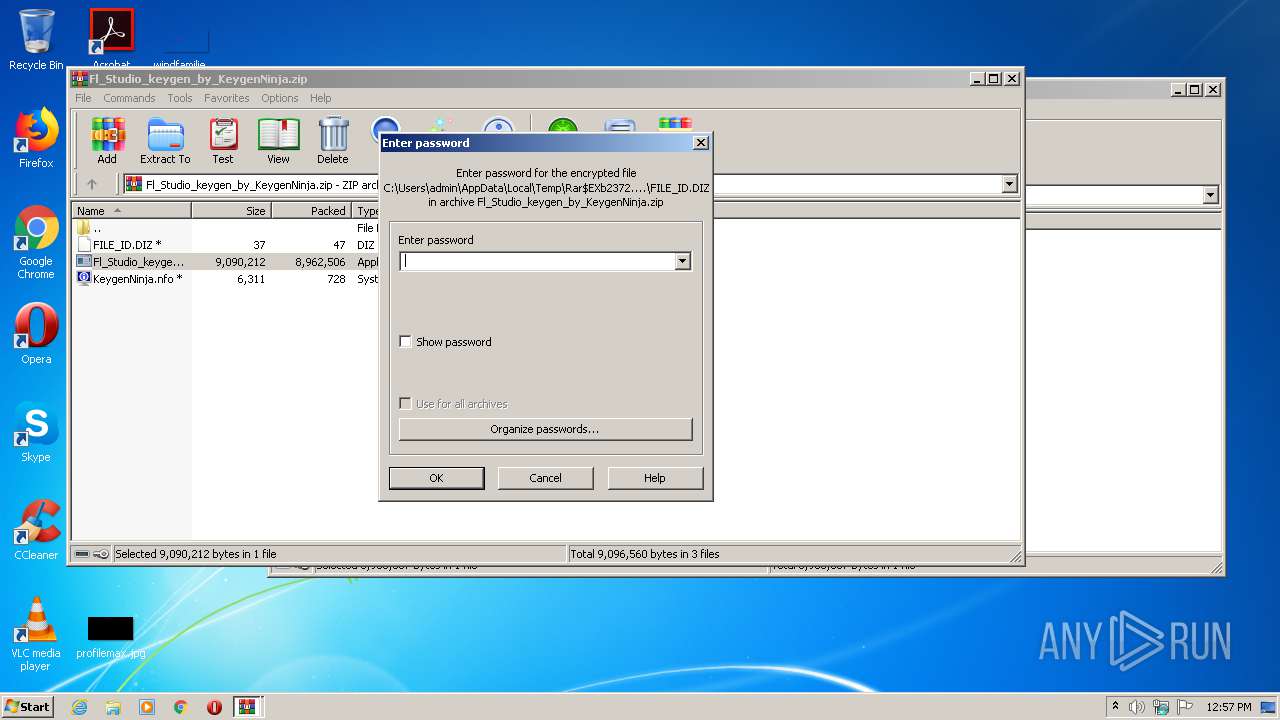Open Windows Explorer from taskbar
Screen dimensions: 1280x720
click(113, 707)
